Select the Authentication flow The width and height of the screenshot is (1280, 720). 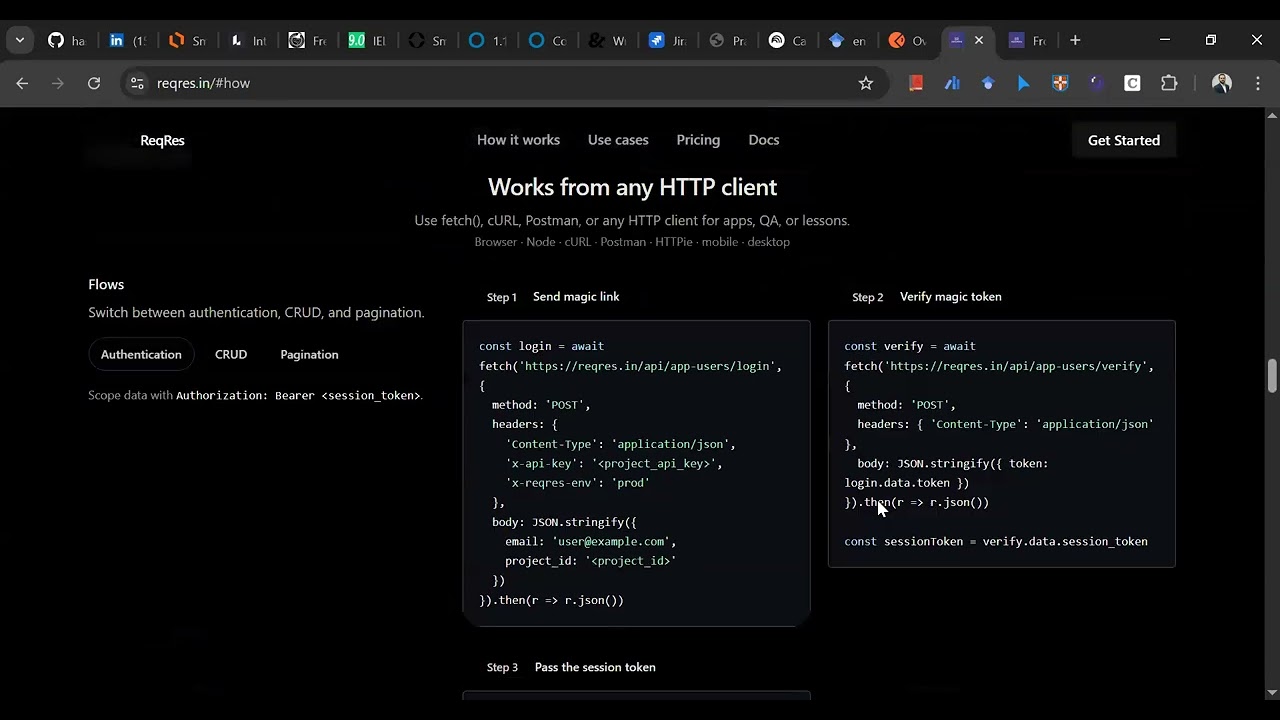pyautogui.click(x=141, y=354)
